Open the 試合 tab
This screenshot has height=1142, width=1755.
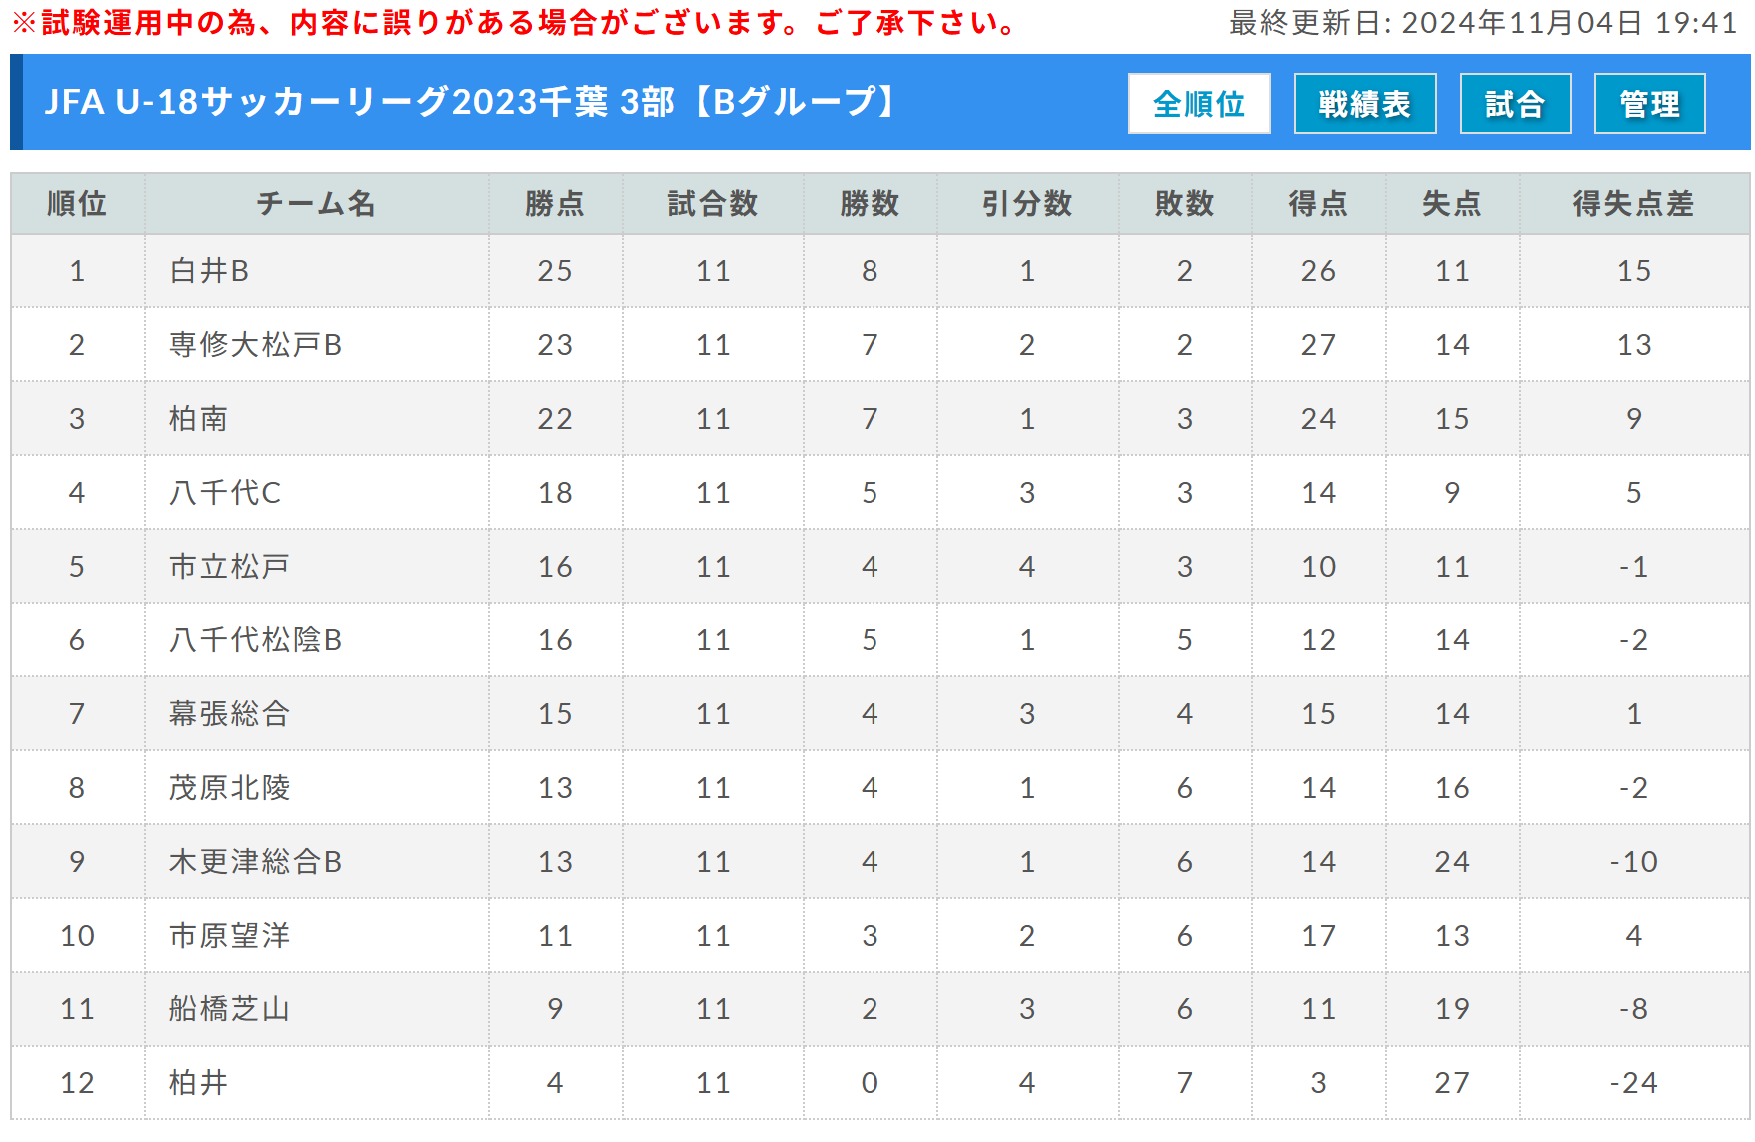(1515, 103)
